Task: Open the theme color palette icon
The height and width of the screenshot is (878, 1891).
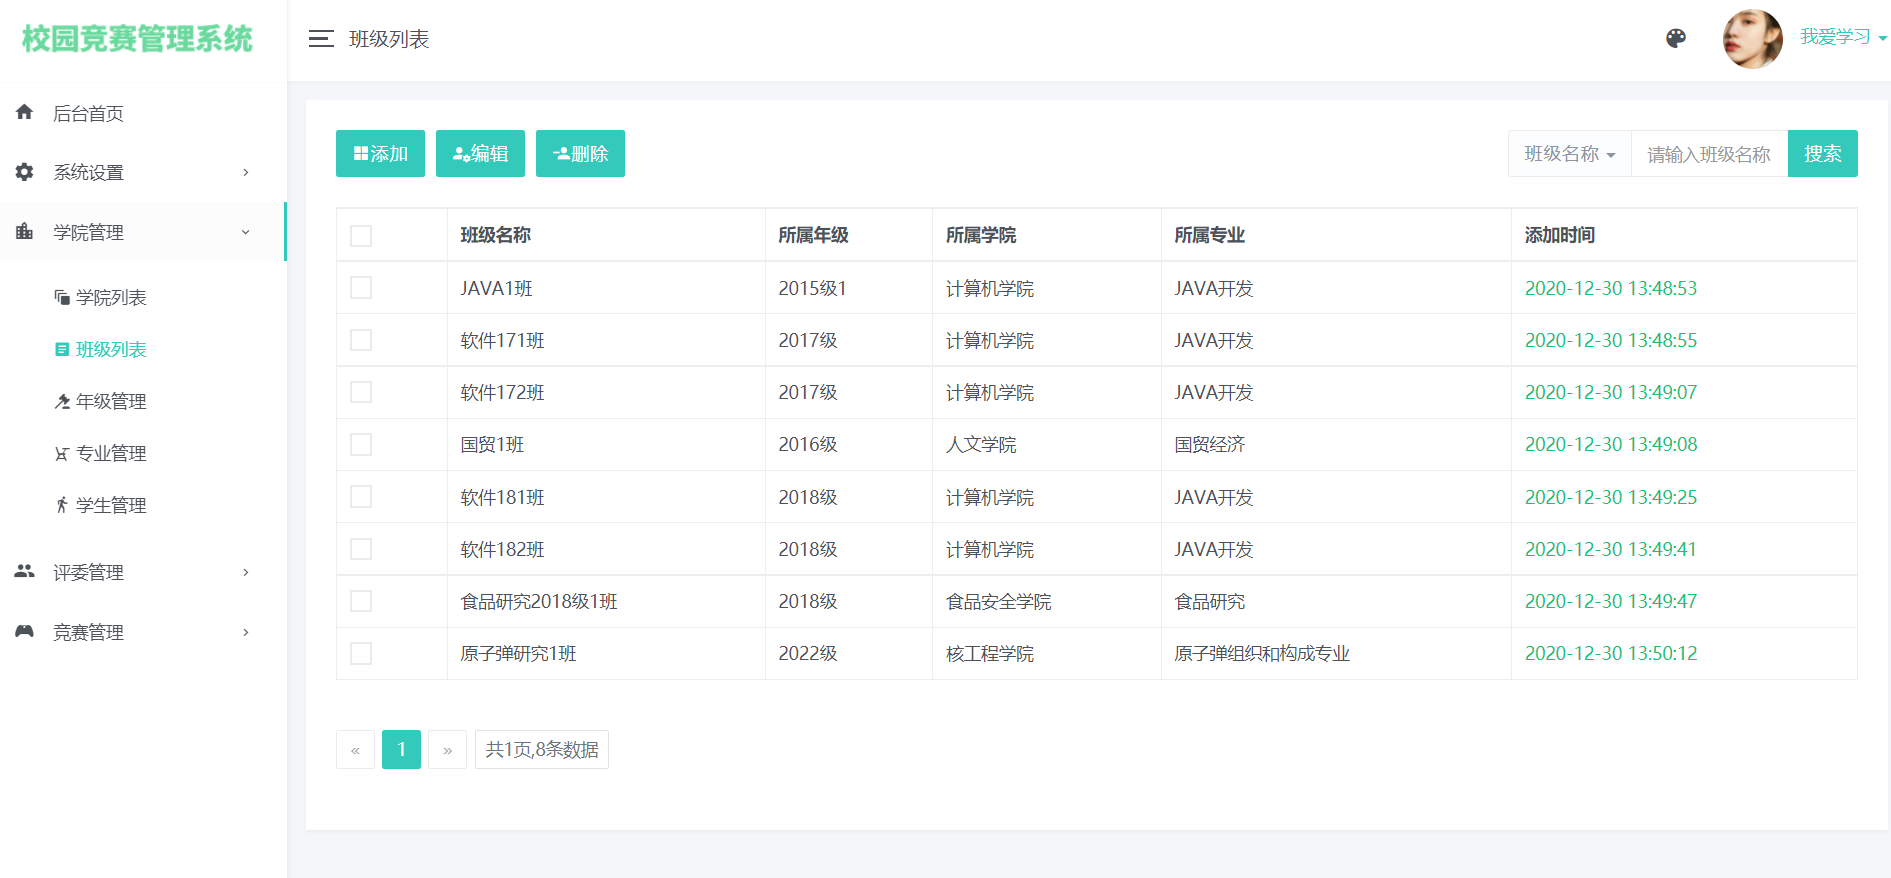Action: (1676, 38)
